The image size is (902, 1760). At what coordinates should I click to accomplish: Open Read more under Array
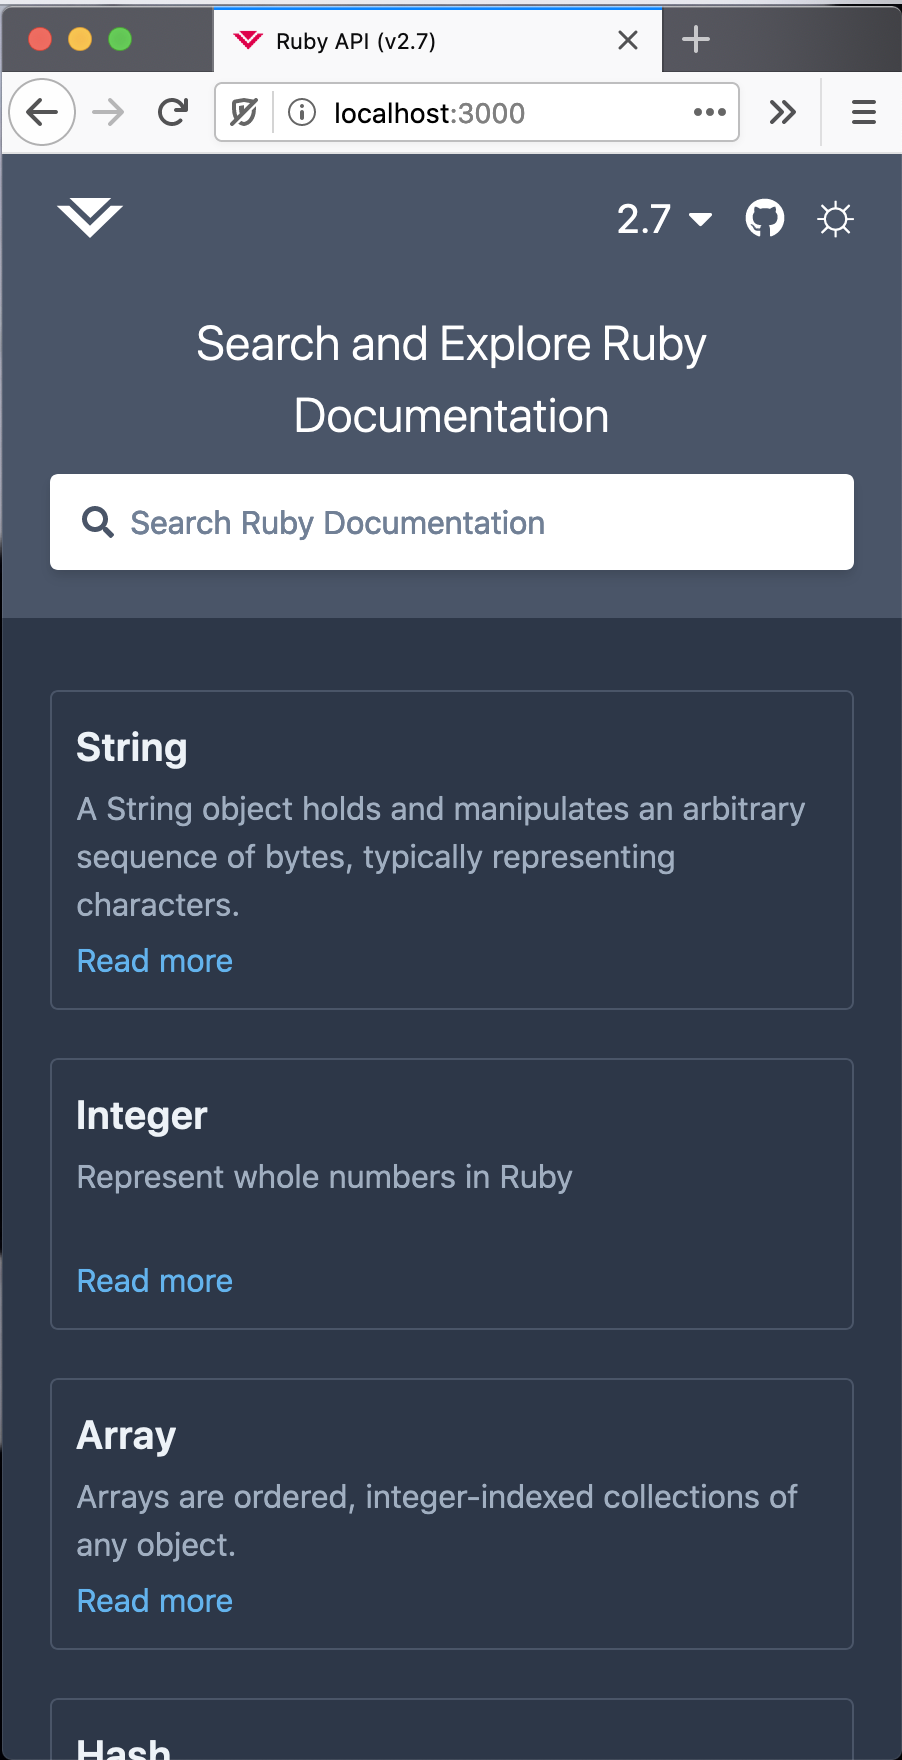(x=155, y=1601)
